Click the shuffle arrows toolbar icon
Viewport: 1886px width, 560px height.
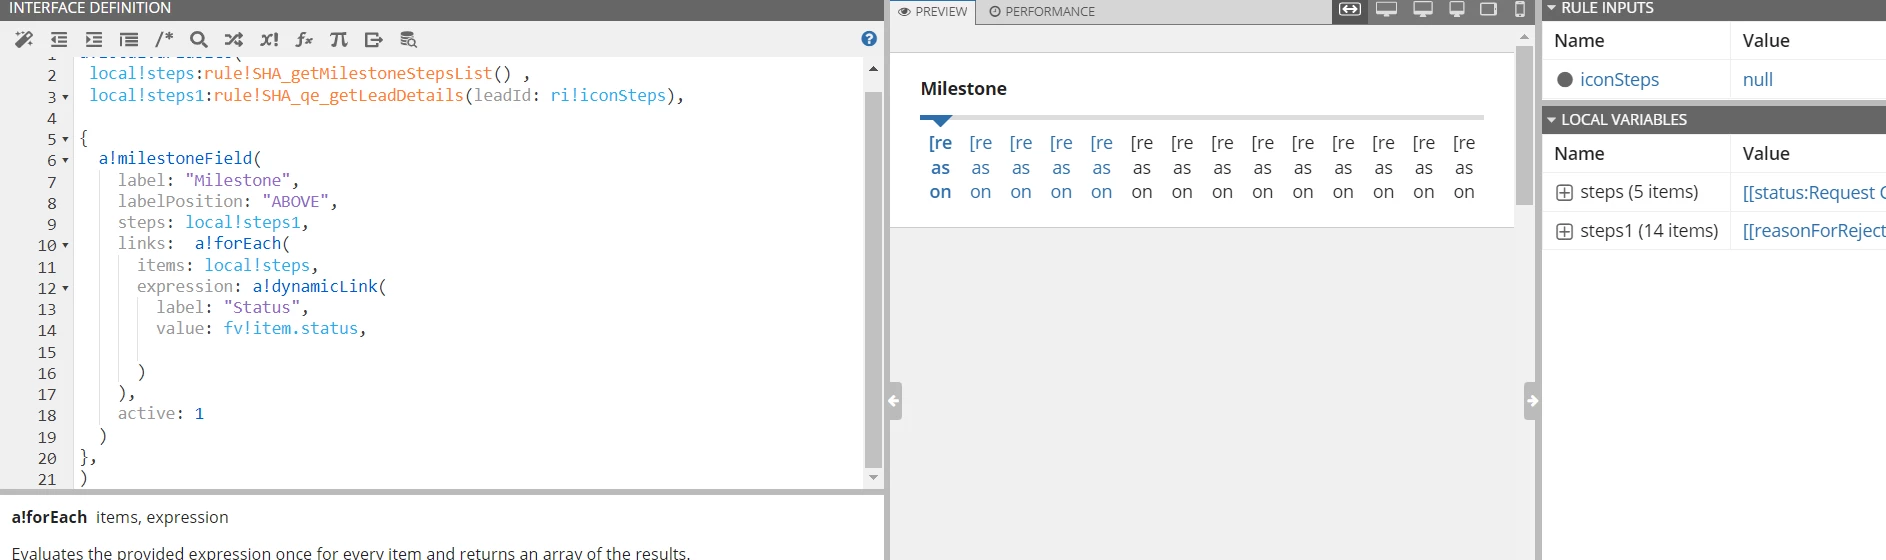(234, 40)
